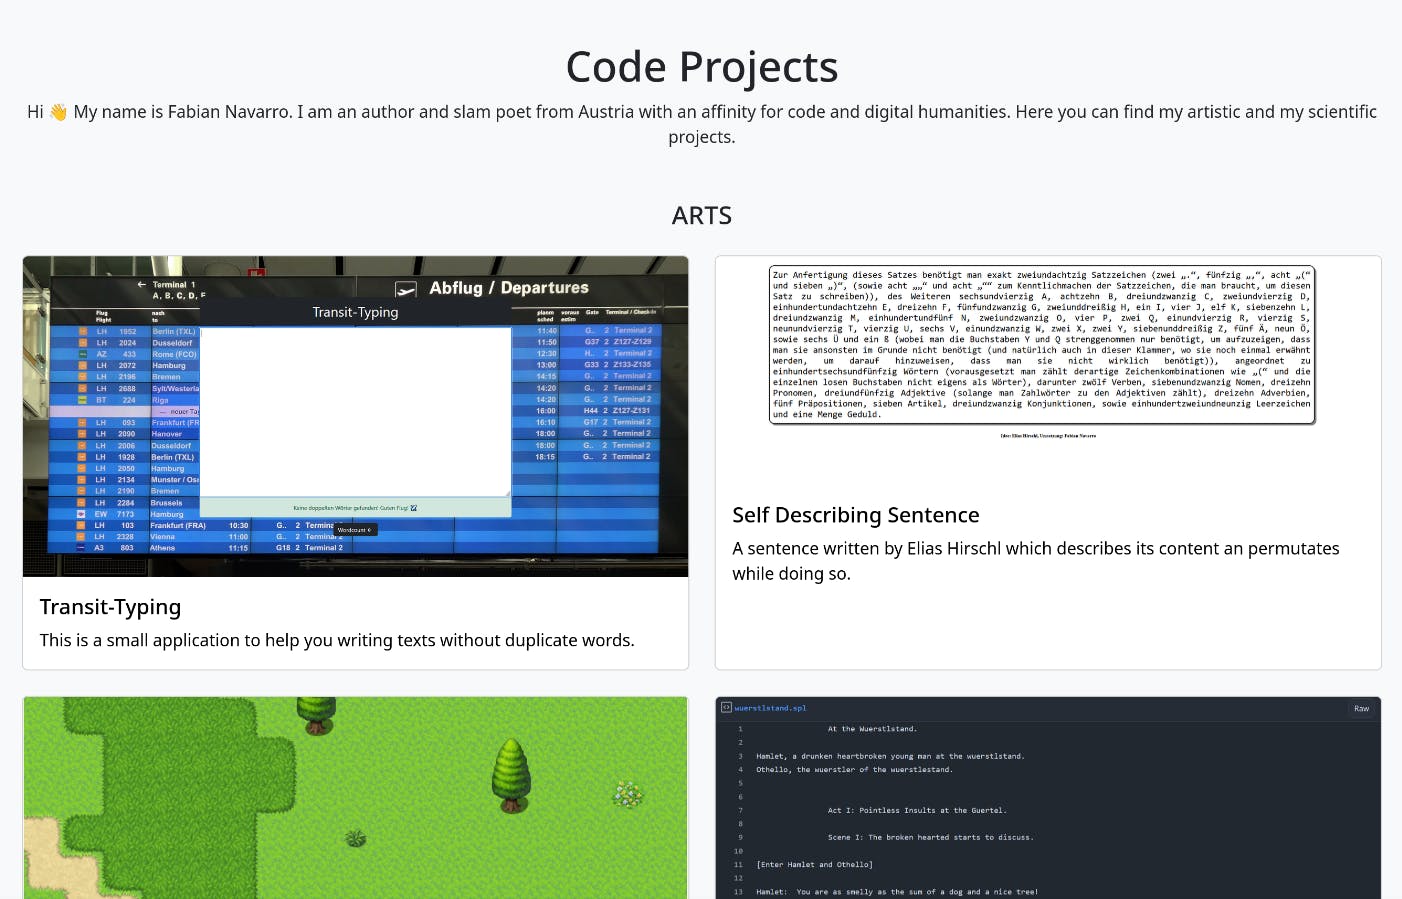Click the round tree at top of game preview

pyautogui.click(x=317, y=712)
